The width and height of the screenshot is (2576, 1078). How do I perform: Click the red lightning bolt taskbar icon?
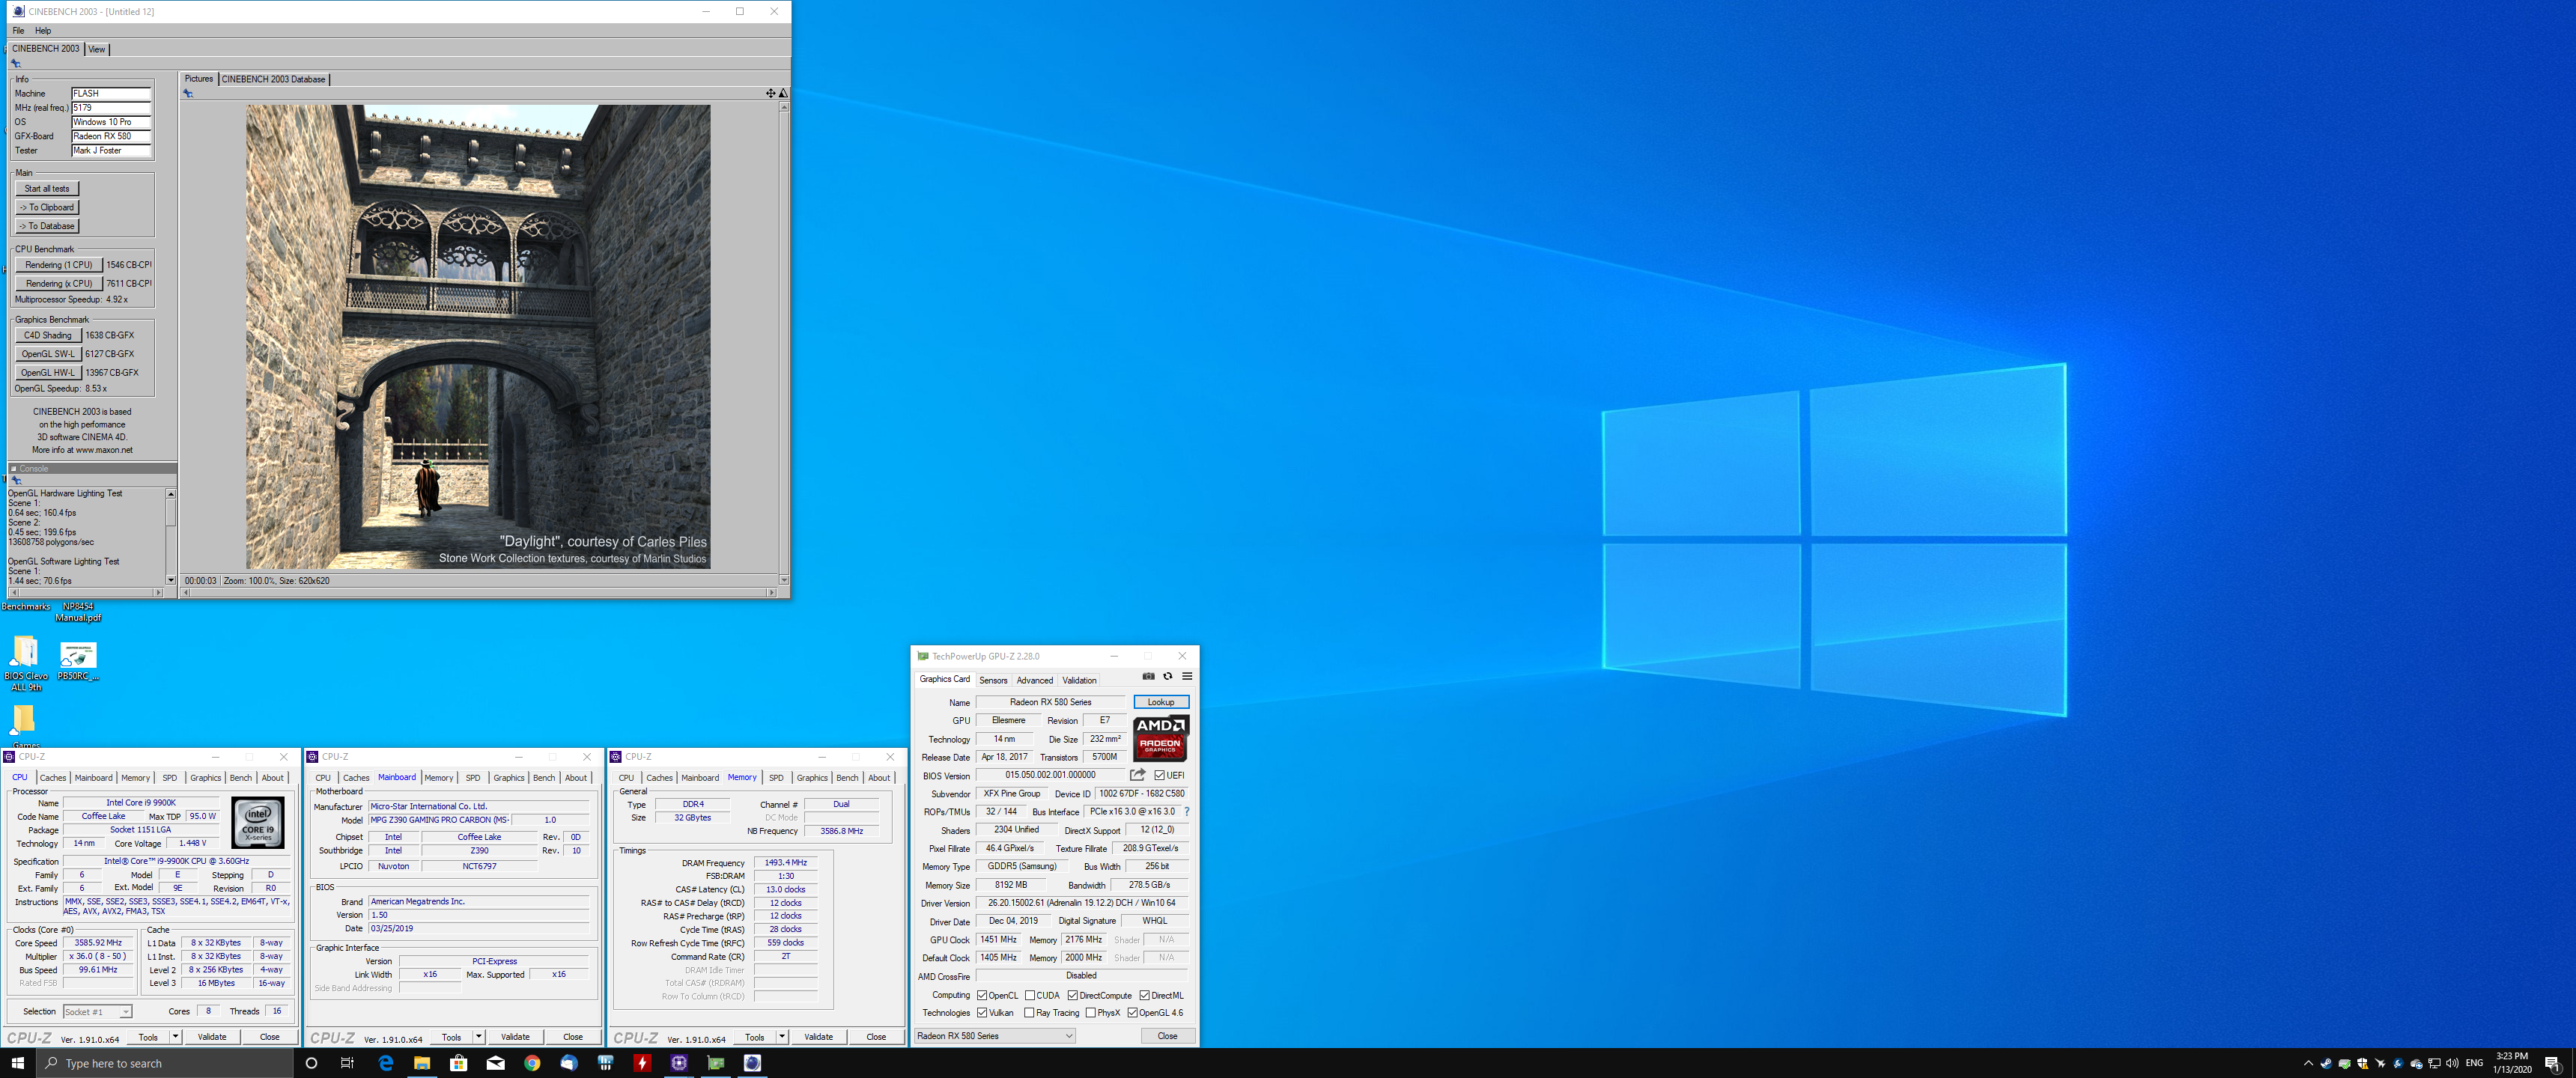[x=642, y=1063]
